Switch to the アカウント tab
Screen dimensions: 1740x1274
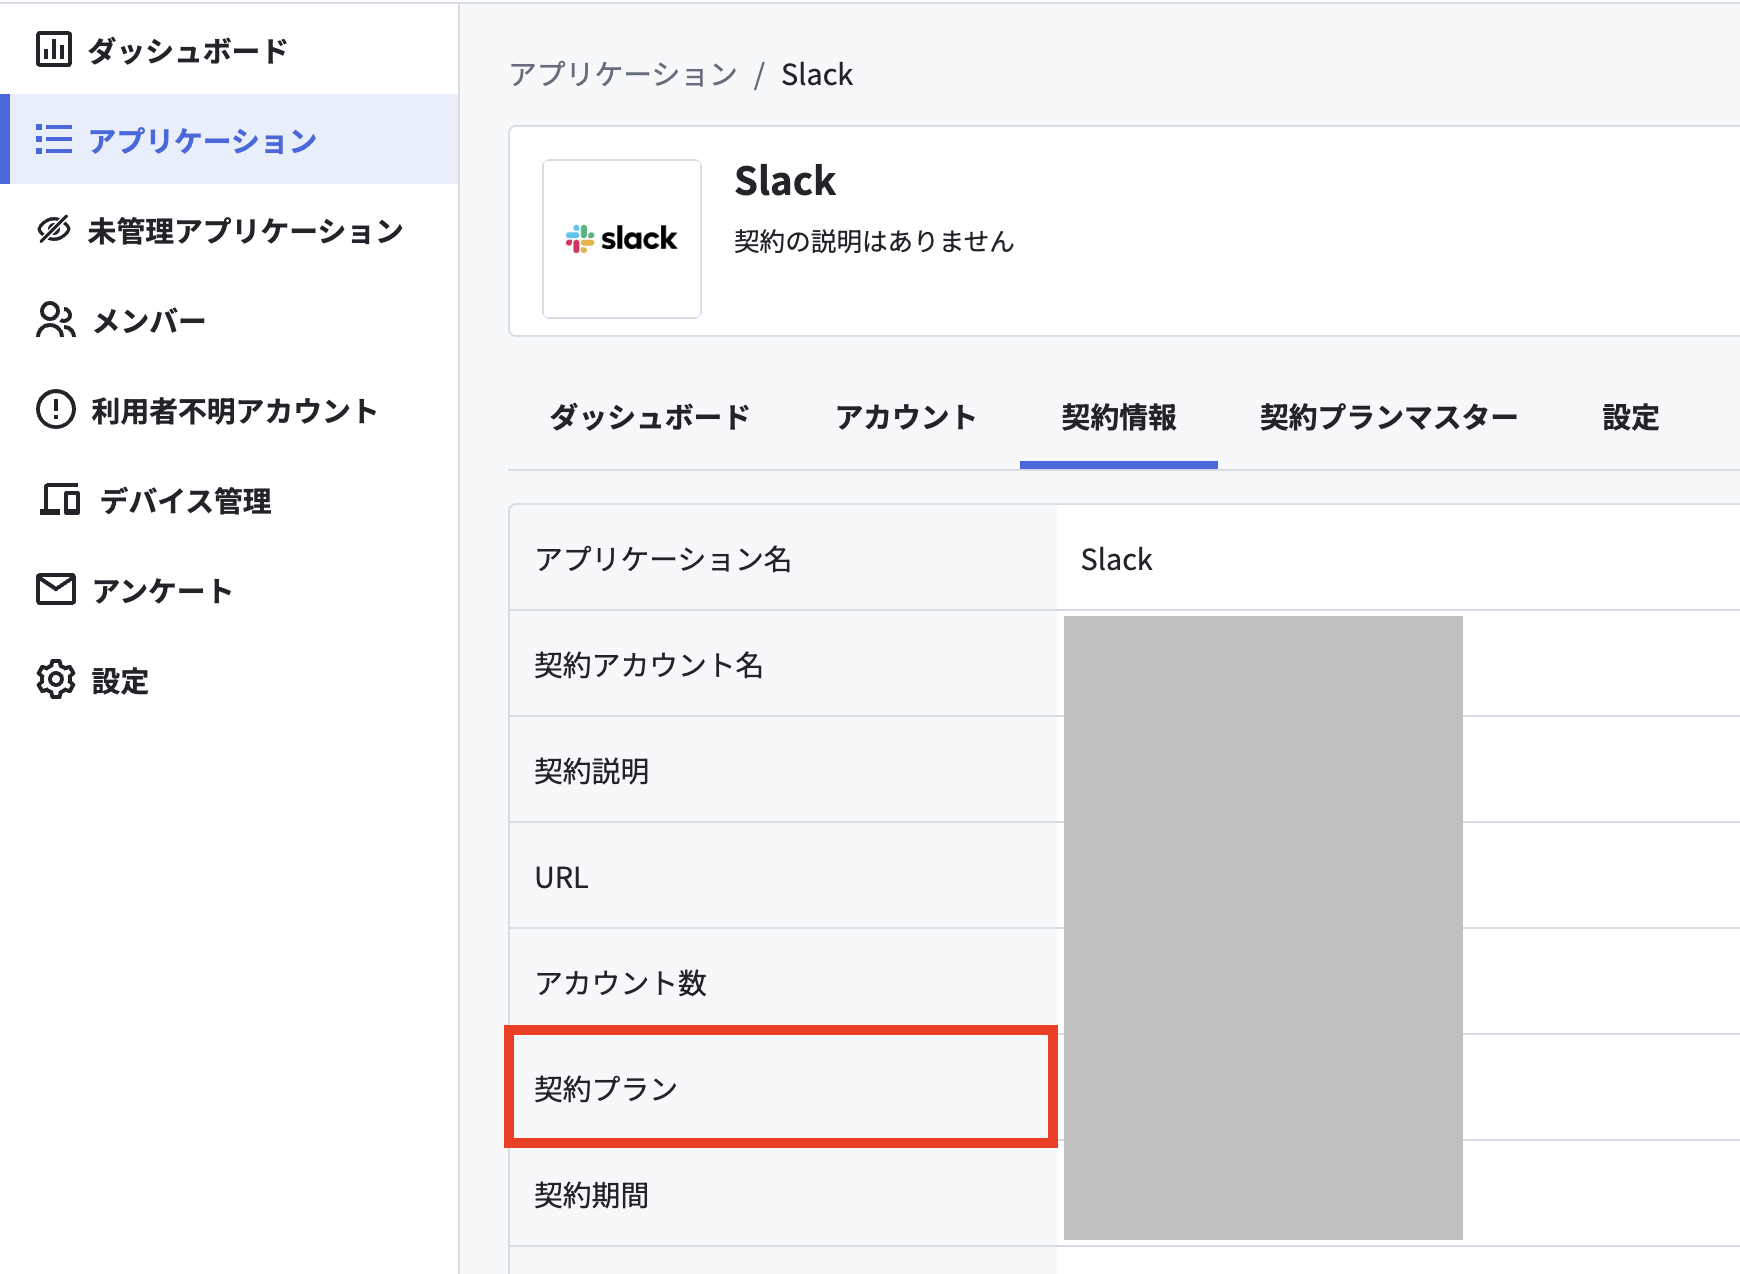906,417
